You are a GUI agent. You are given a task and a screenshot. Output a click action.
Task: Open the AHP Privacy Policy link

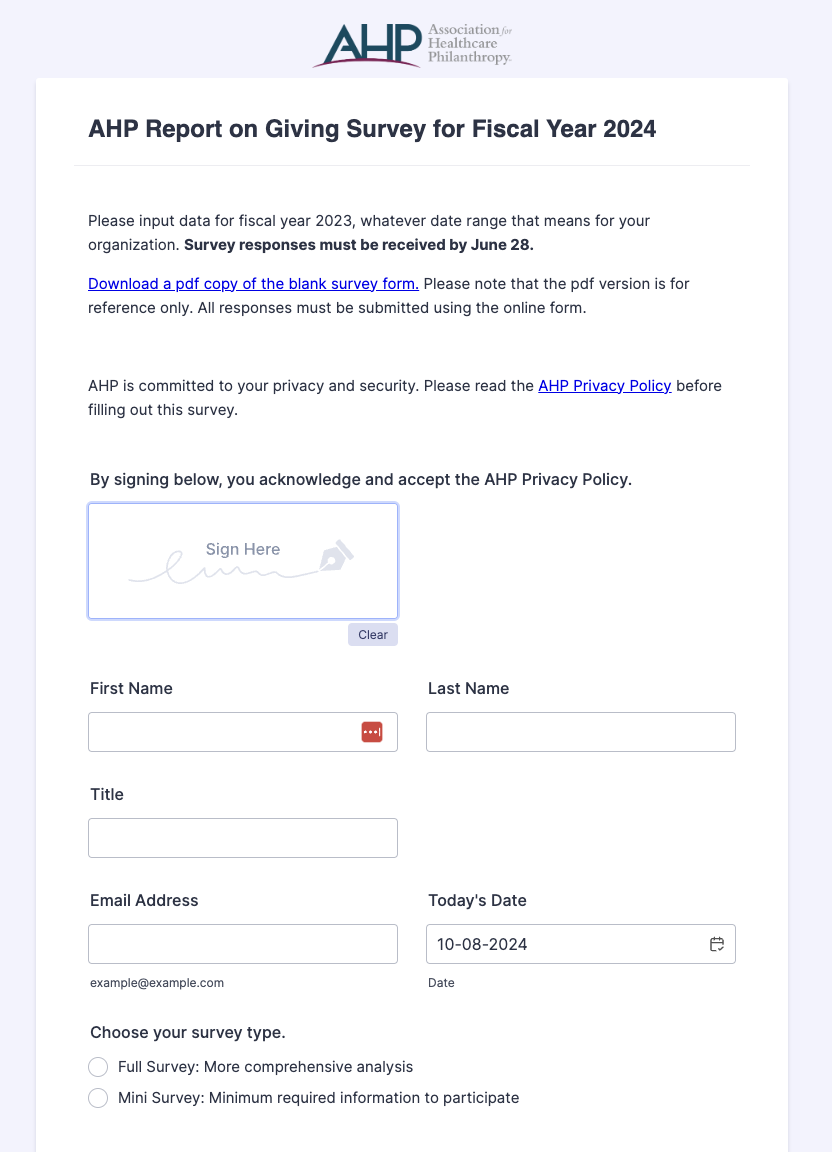tap(605, 386)
